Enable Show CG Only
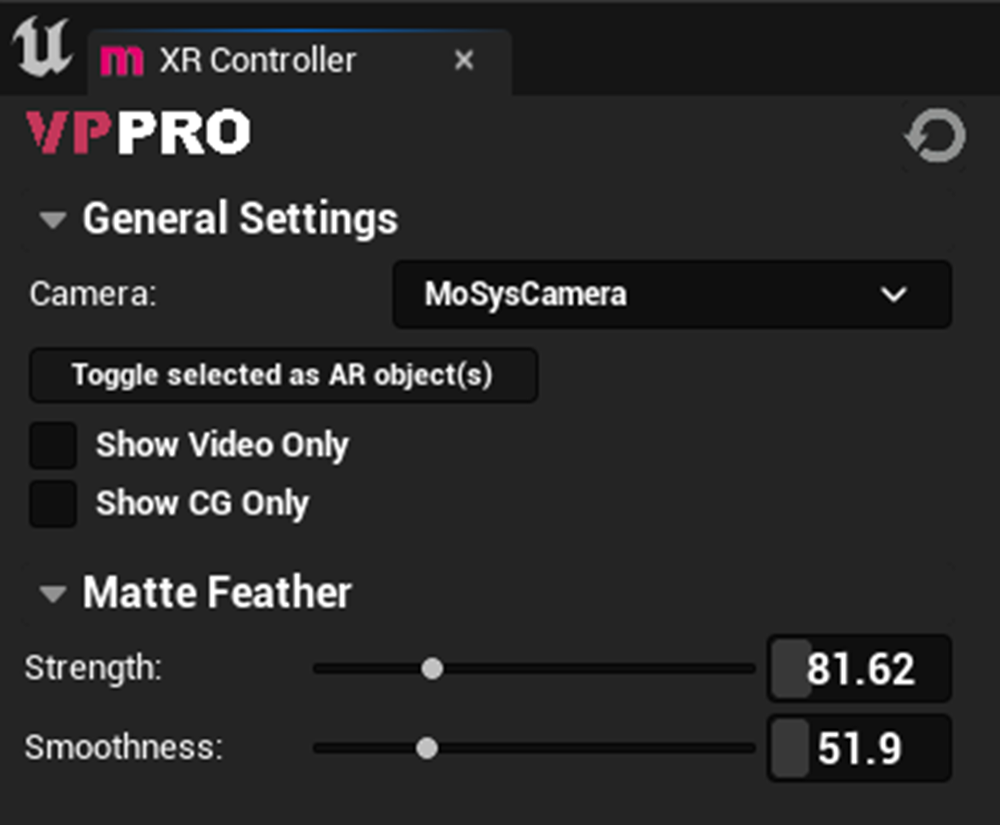 pyautogui.click(x=52, y=503)
